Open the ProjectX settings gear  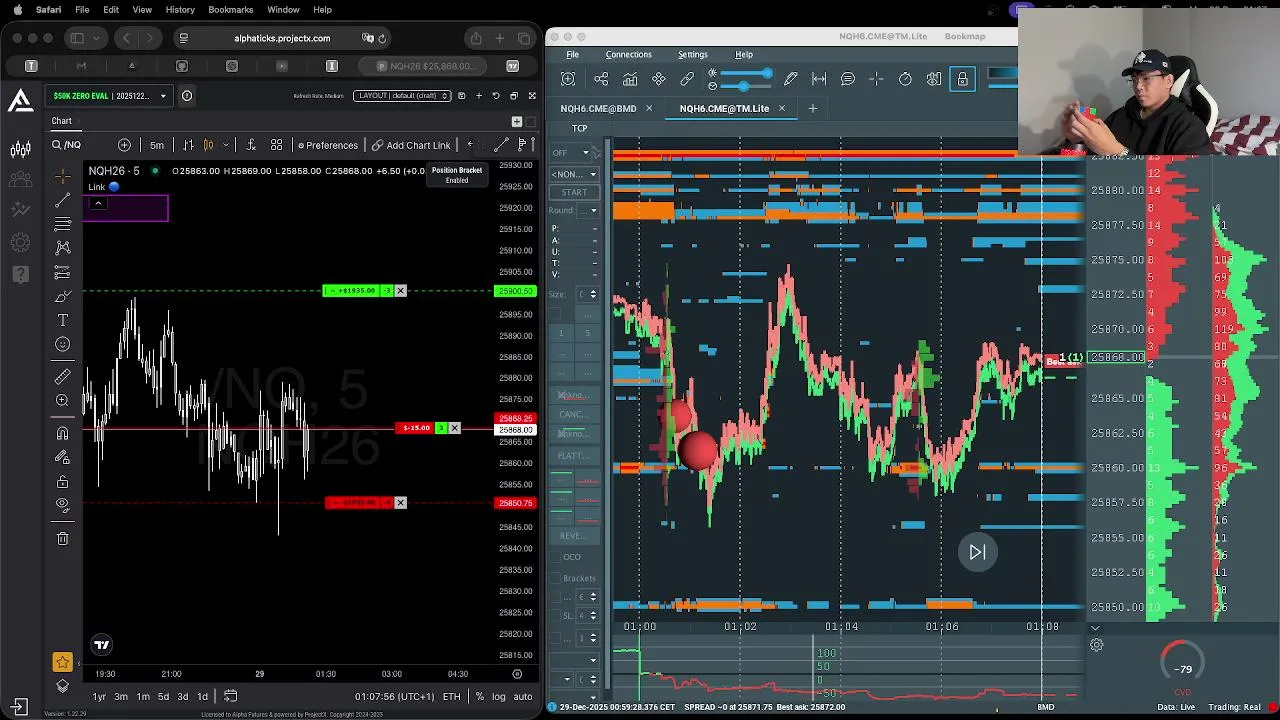[20, 242]
